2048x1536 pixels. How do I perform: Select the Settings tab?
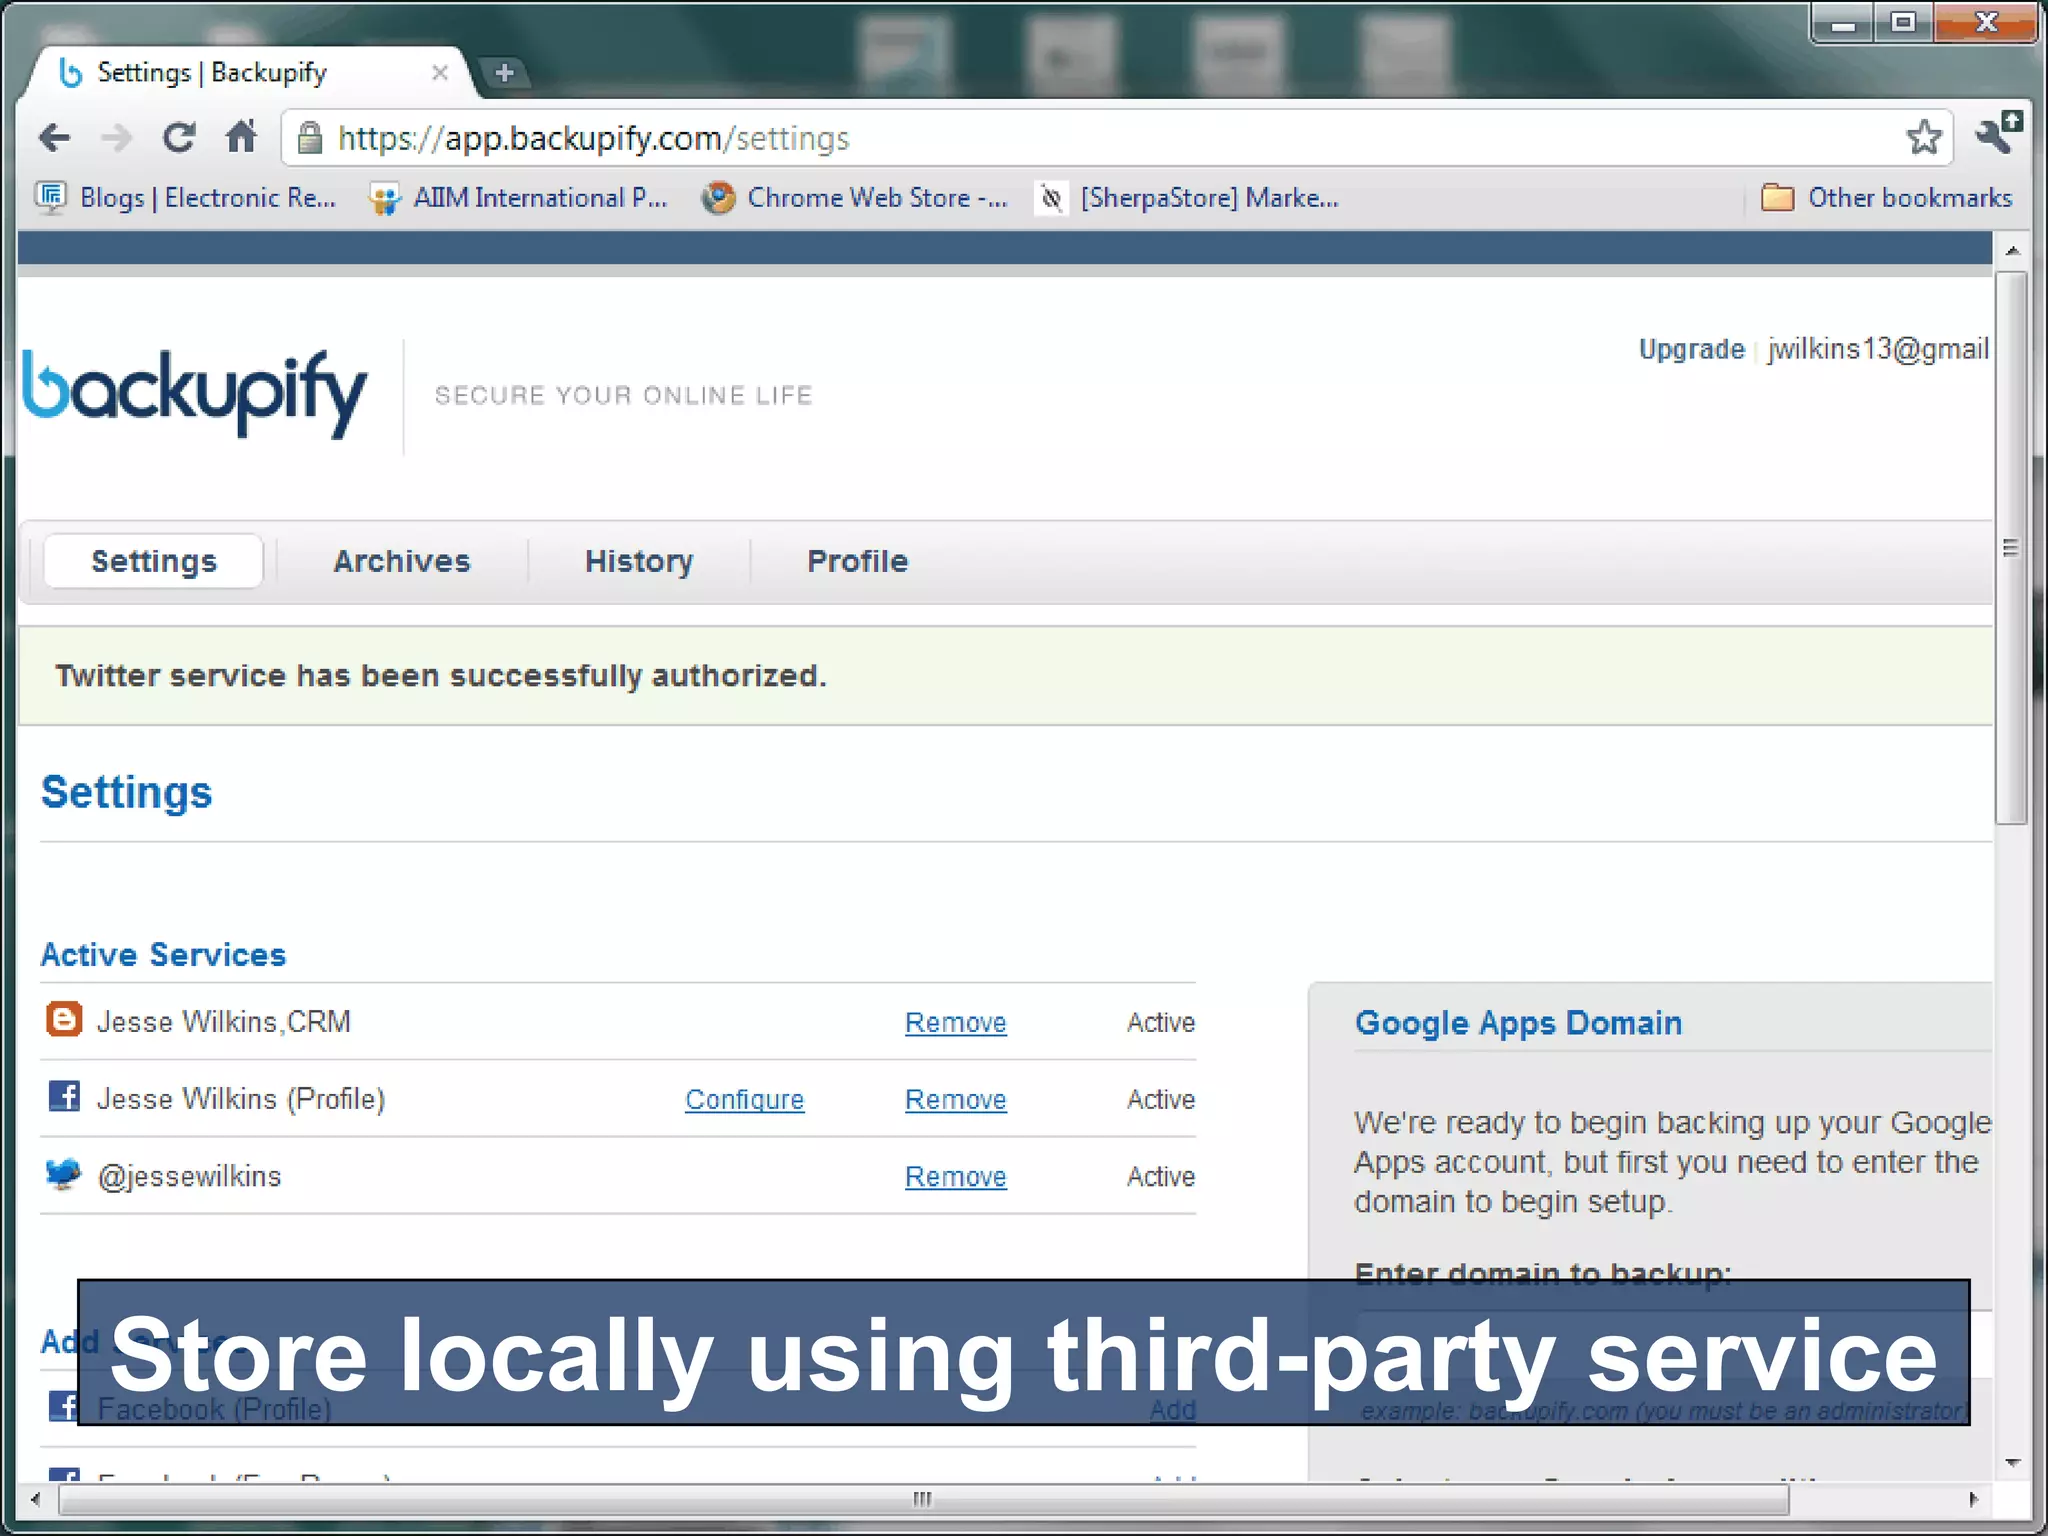[154, 561]
